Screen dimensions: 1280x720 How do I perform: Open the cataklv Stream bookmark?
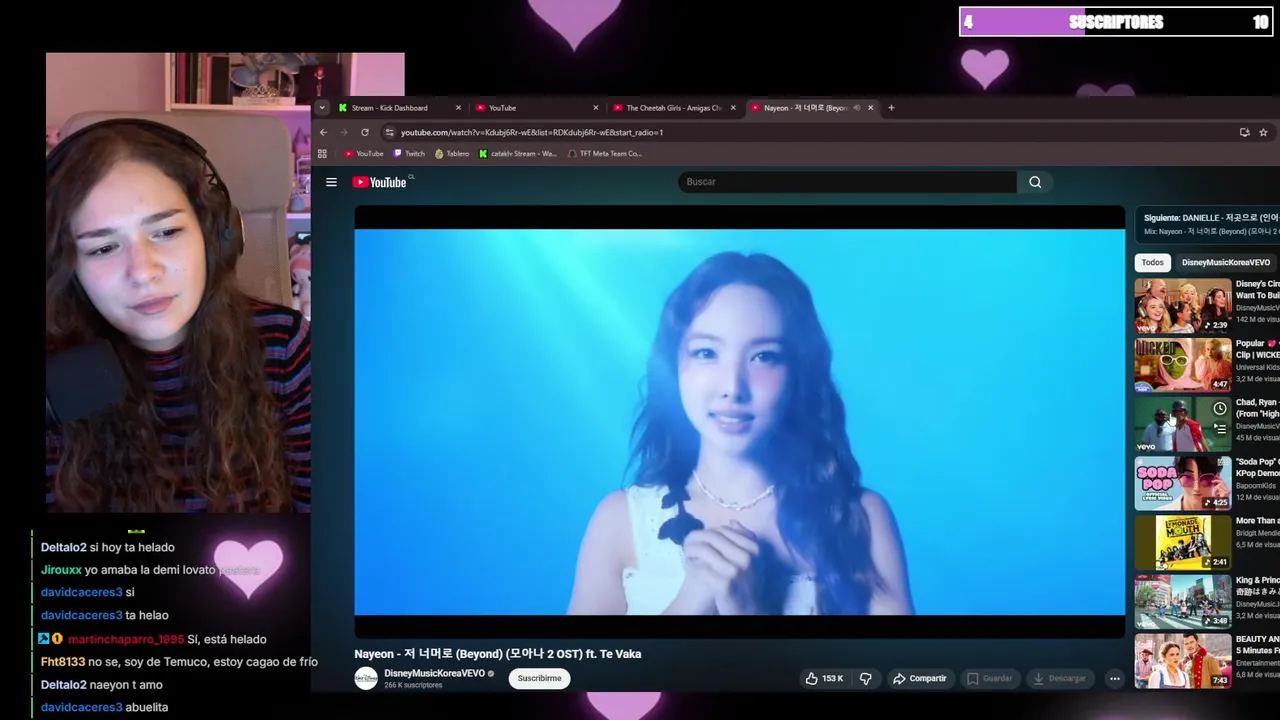[518, 154]
